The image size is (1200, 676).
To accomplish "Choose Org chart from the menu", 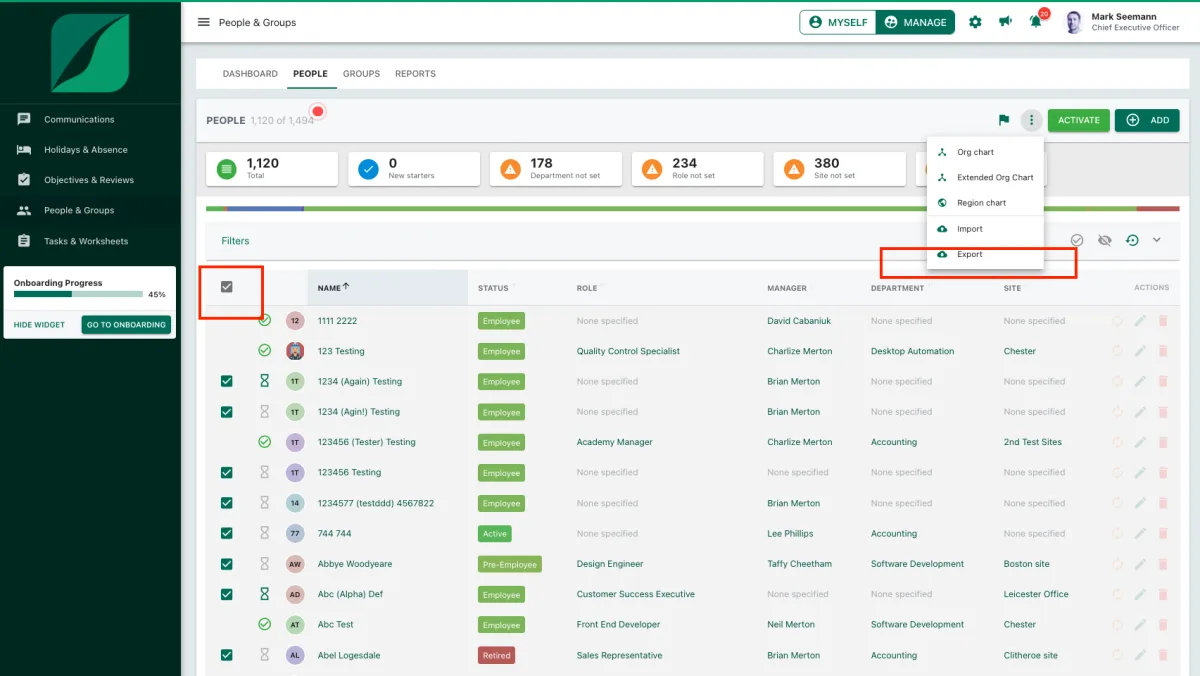I will (985, 152).
